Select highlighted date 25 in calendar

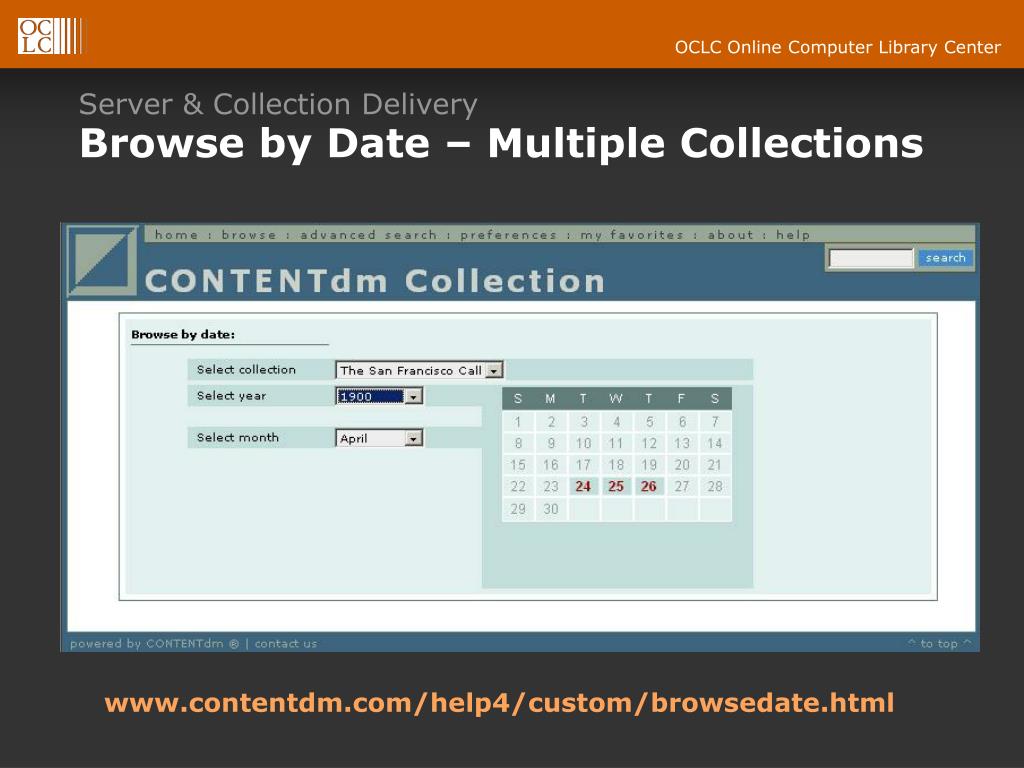616,487
